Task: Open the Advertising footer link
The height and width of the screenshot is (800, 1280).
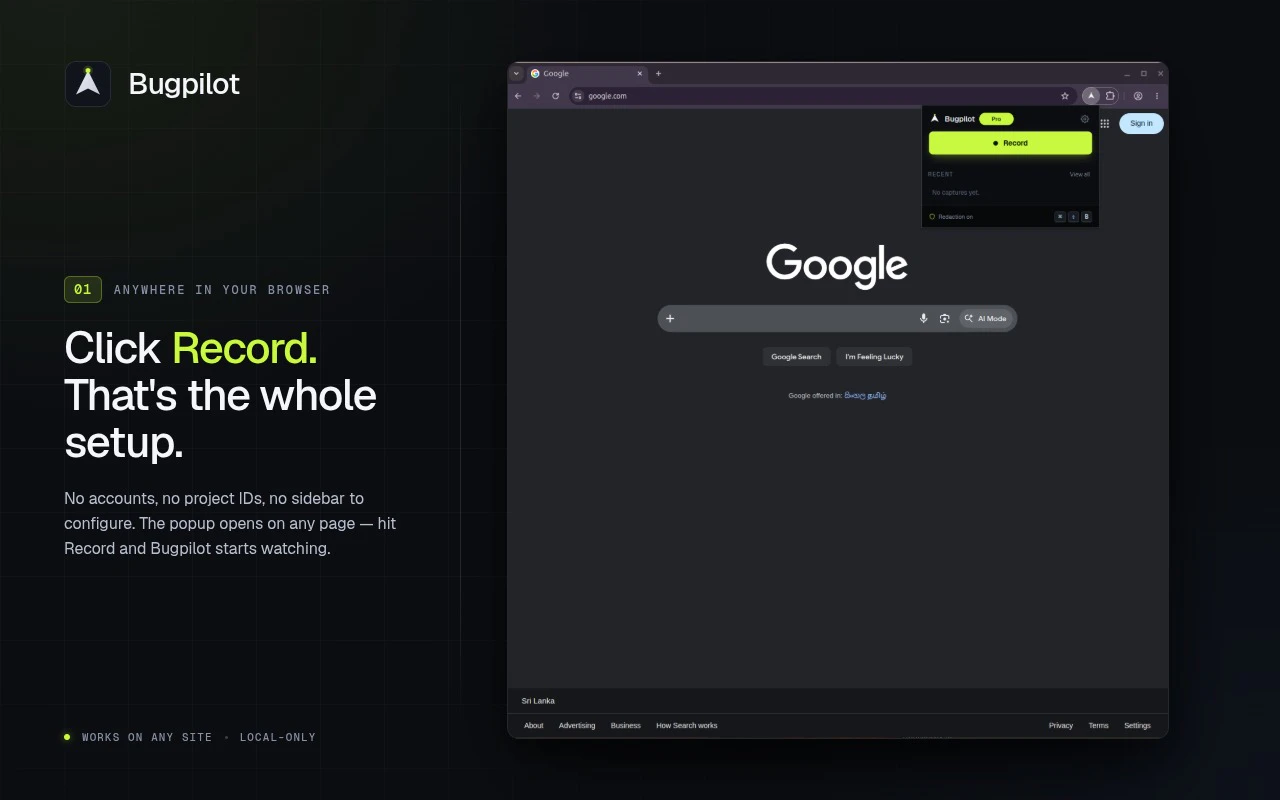Action: click(577, 725)
